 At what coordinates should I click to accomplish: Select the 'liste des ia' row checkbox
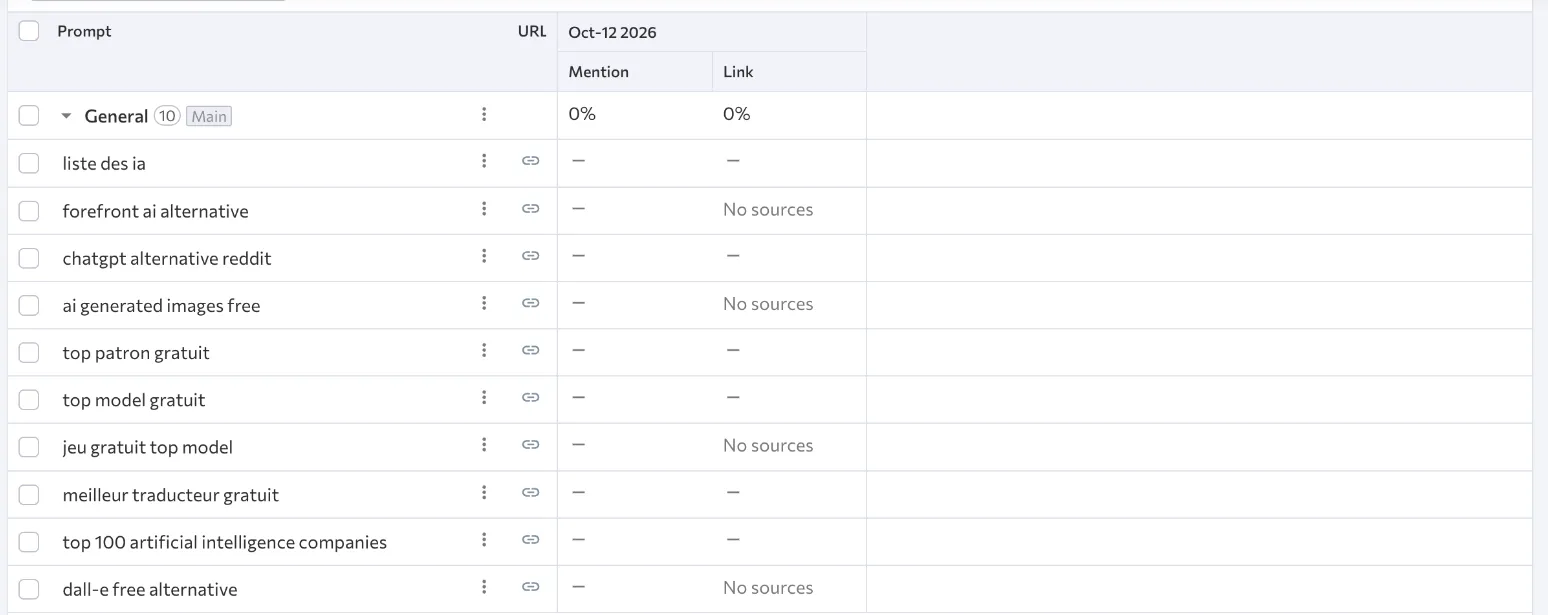tap(29, 163)
